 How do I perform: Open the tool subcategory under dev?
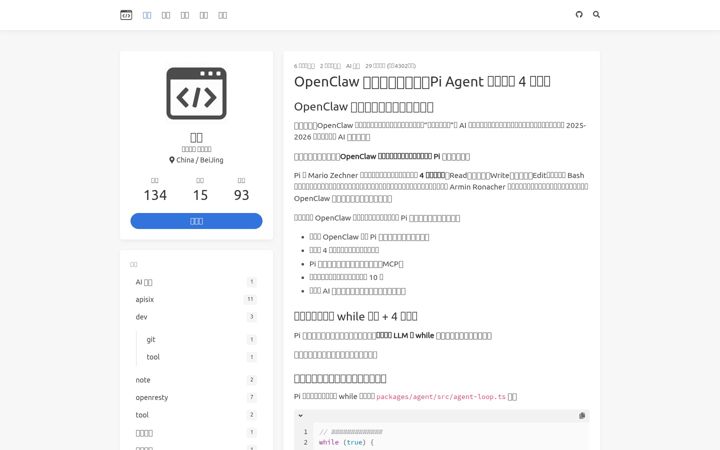point(201,357)
